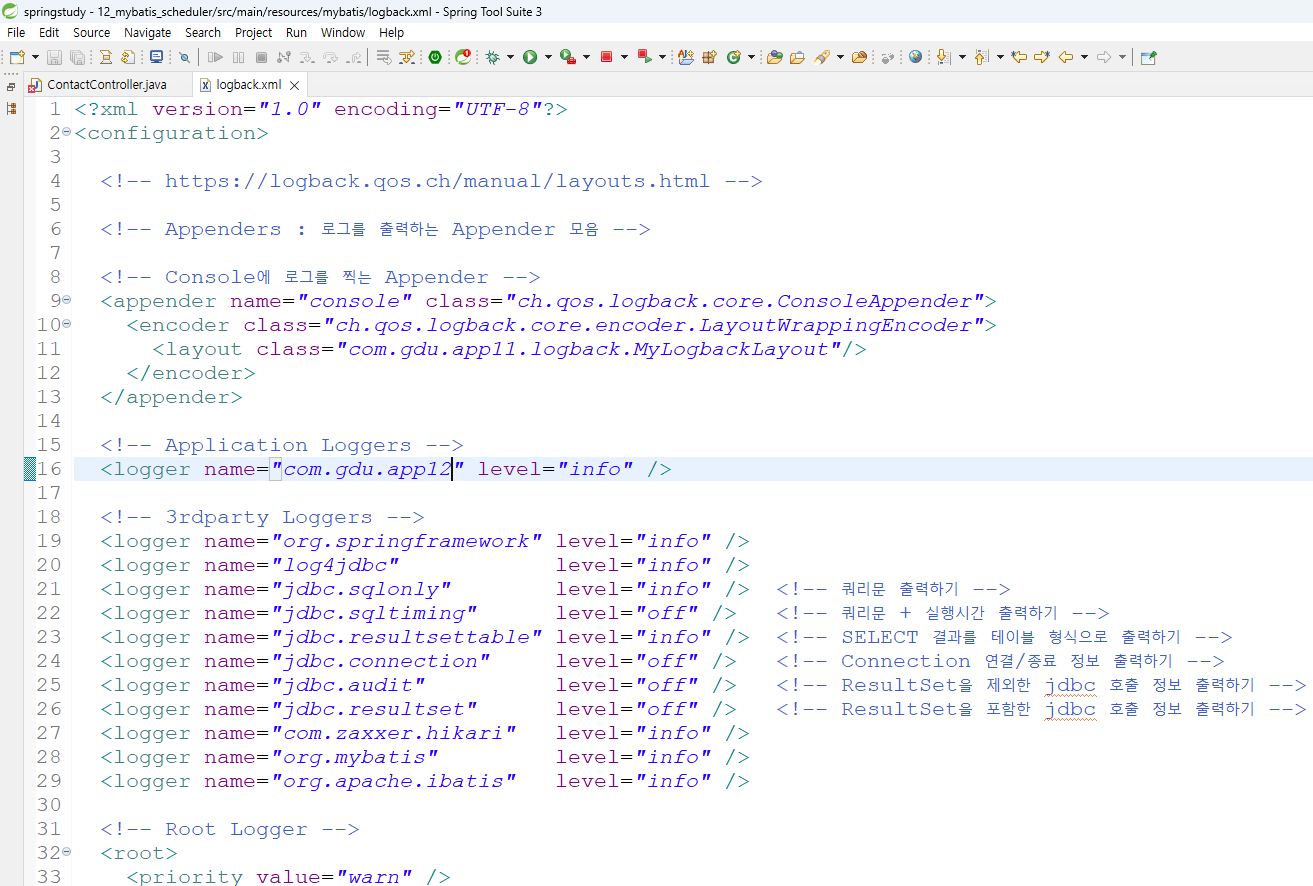The height and width of the screenshot is (886, 1313).
Task: Click the Last Edit Location icon
Action: pyautogui.click(x=1019, y=57)
